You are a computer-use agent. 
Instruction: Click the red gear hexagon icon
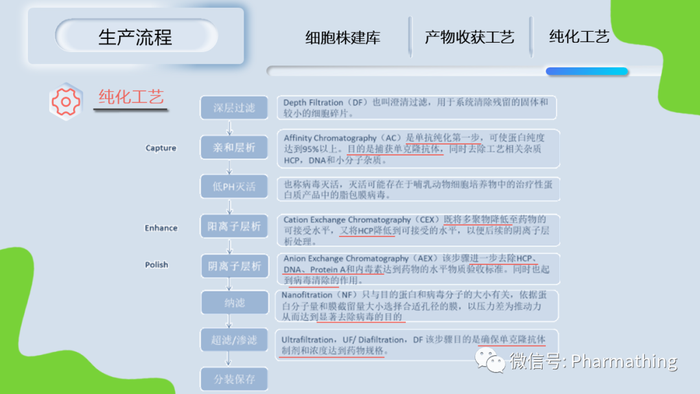(x=66, y=102)
